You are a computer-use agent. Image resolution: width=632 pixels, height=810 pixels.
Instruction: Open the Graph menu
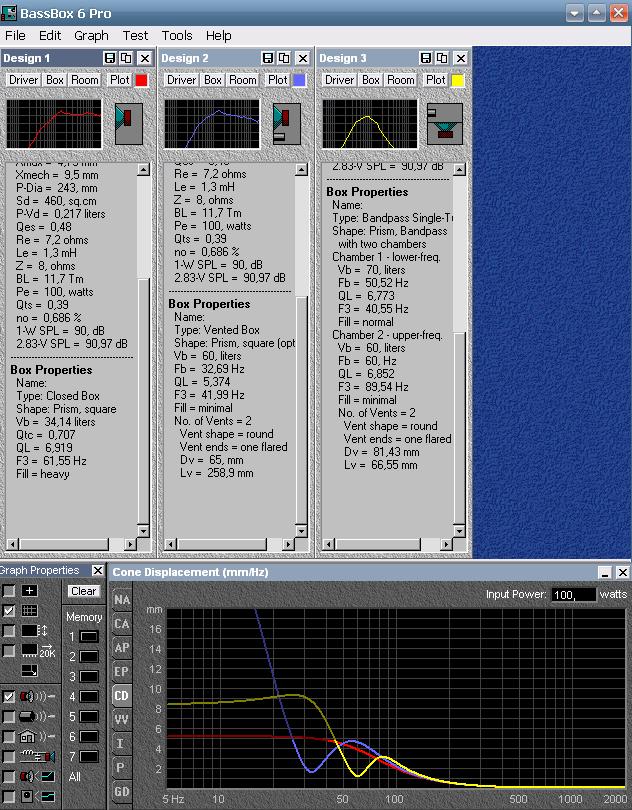point(91,35)
